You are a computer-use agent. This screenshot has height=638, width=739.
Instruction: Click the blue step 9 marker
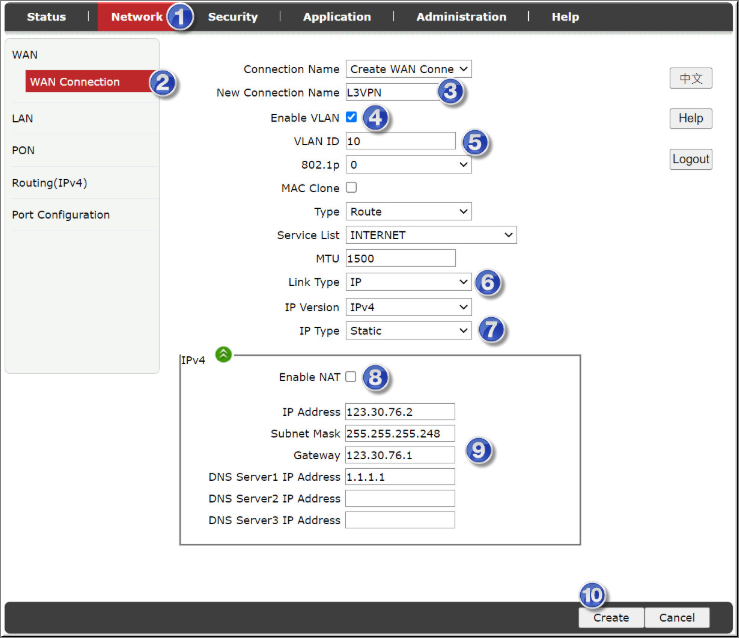click(x=479, y=451)
